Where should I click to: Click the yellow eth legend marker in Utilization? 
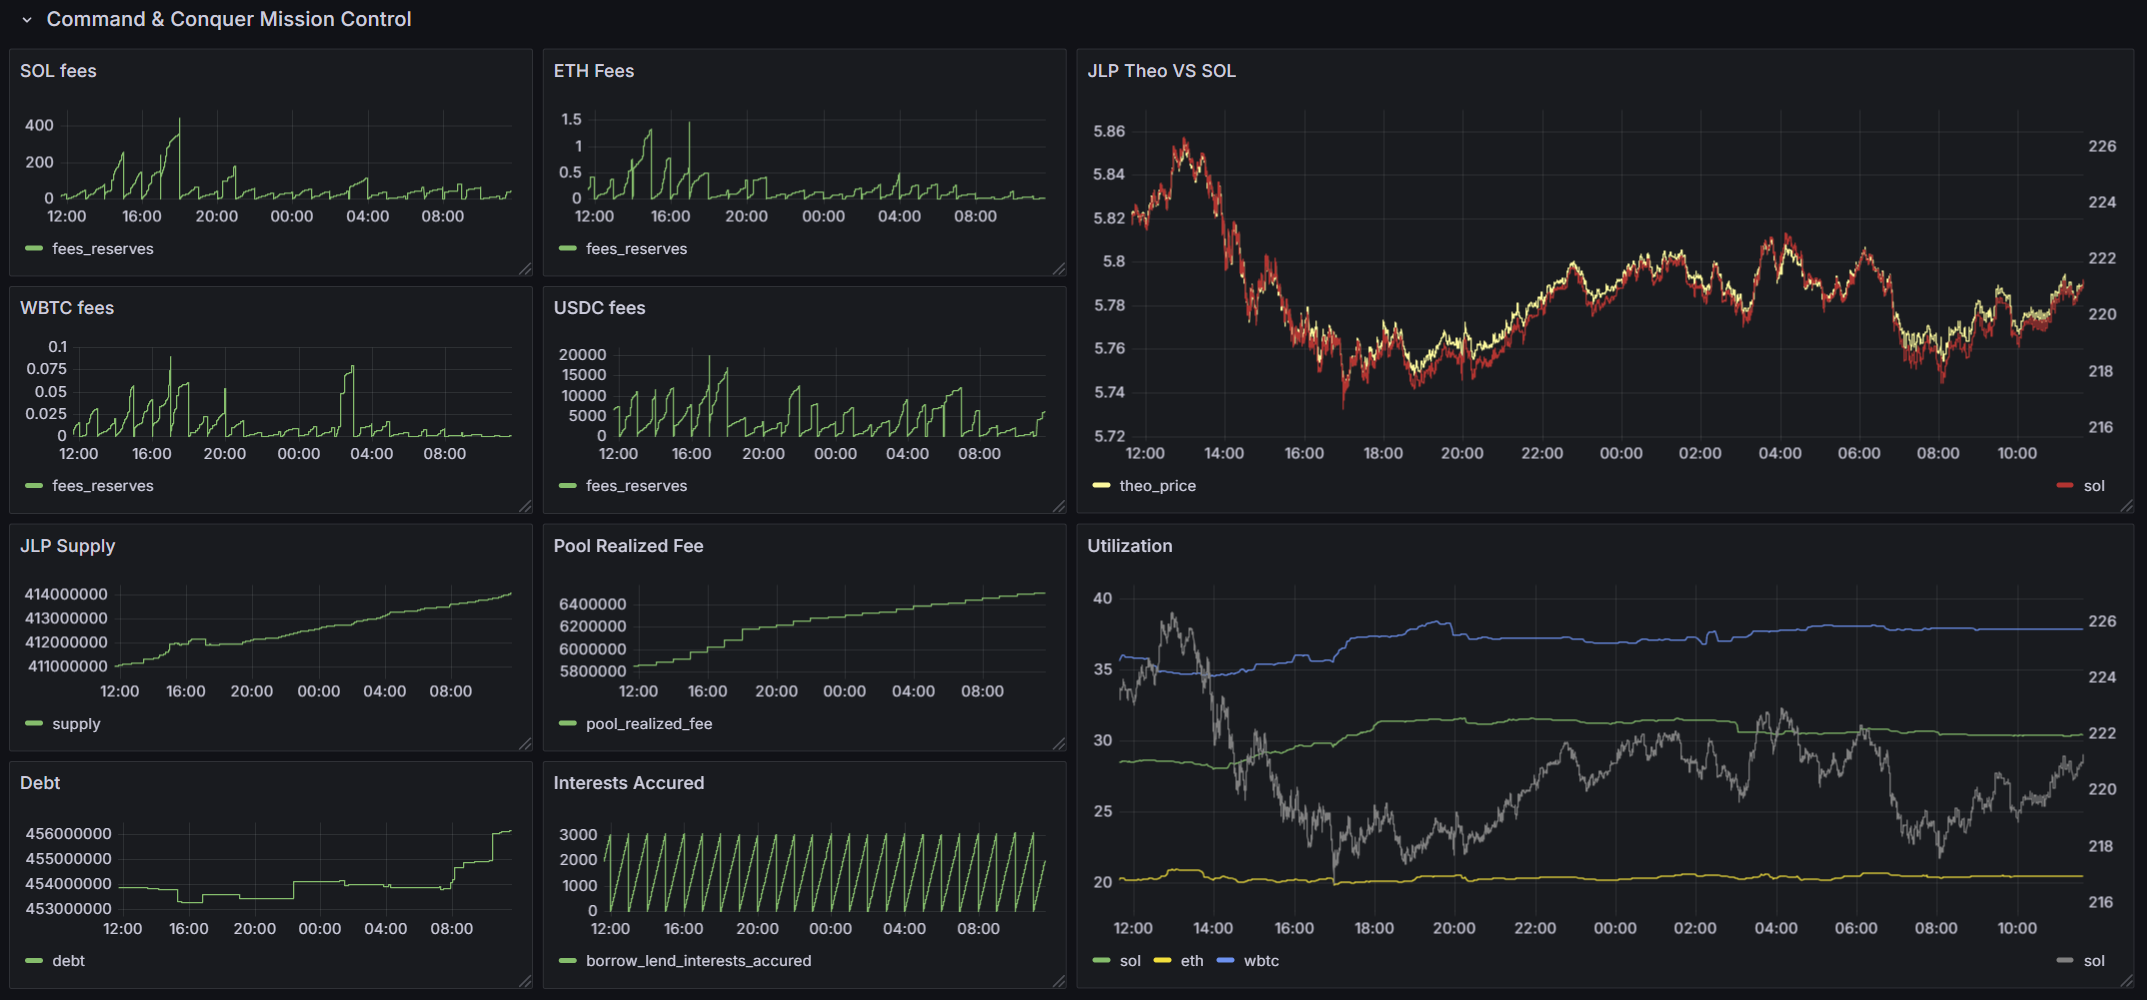1161,960
